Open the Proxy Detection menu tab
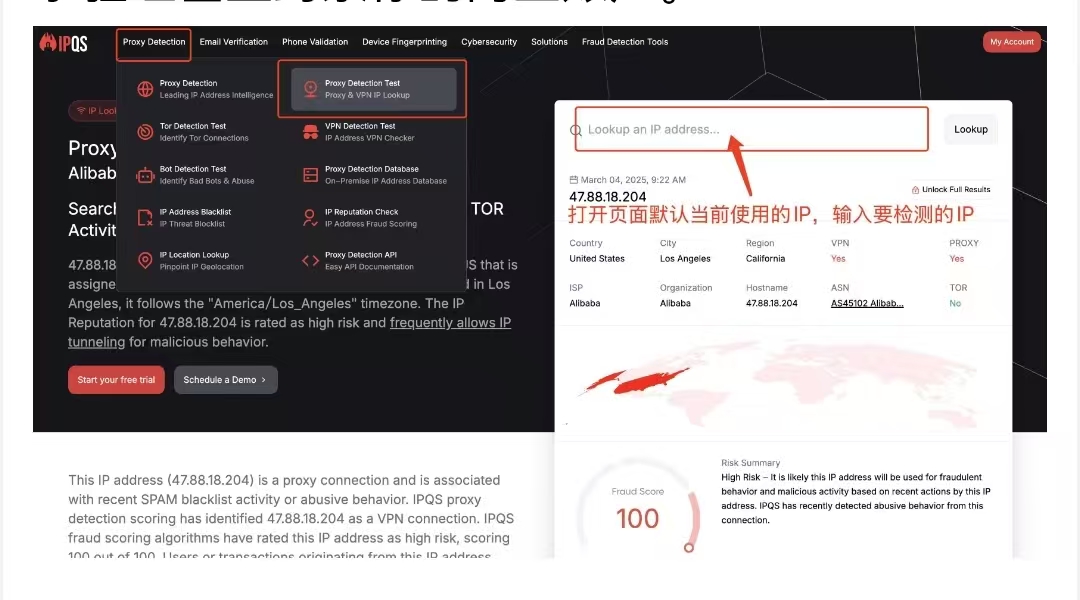 154,42
